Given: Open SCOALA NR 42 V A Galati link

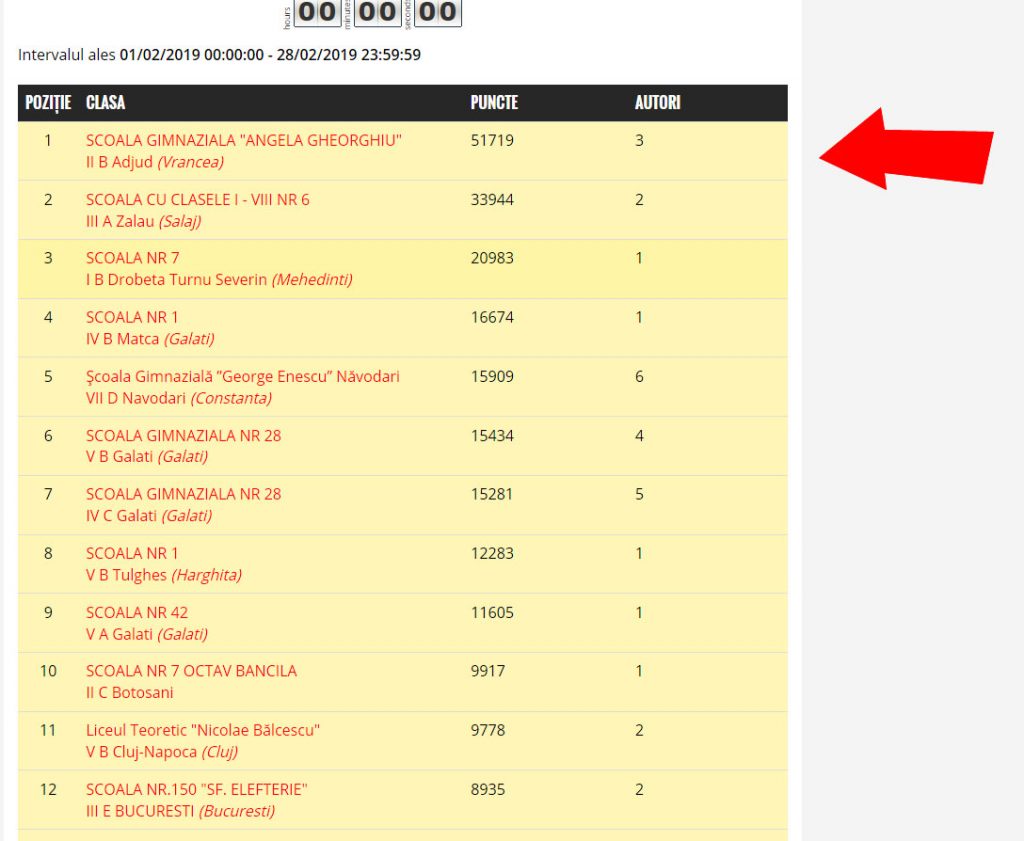Looking at the screenshot, I should pyautogui.click(x=146, y=623).
